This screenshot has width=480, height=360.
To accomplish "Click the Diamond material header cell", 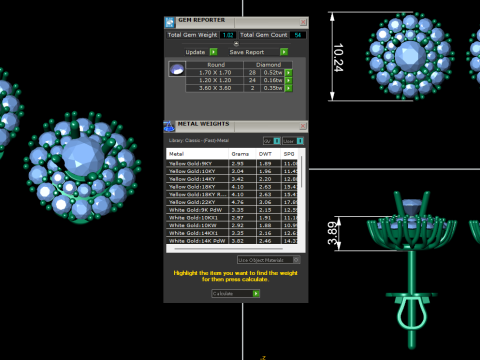I will pyautogui.click(x=268, y=65).
